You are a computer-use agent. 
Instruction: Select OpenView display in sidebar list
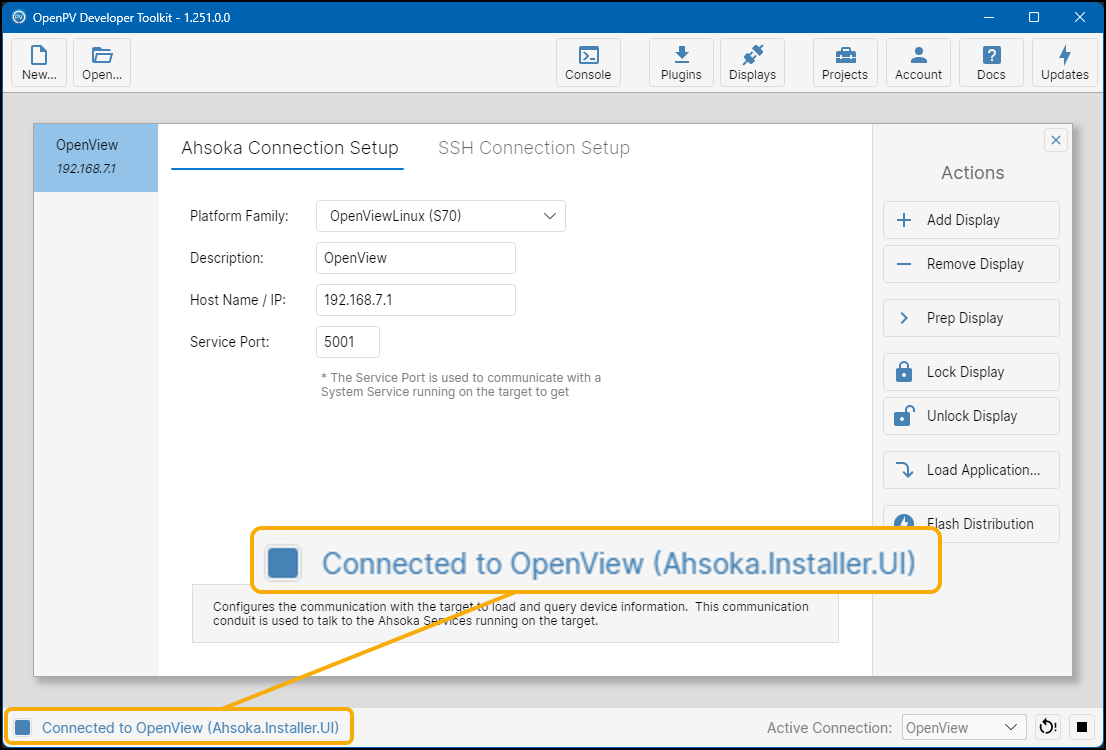point(96,157)
